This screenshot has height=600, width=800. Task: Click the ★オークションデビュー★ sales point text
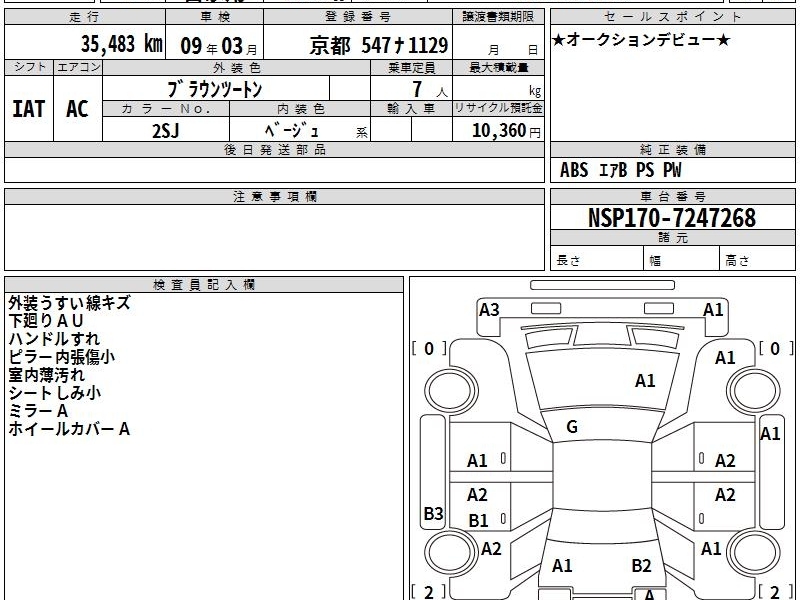tap(640, 40)
